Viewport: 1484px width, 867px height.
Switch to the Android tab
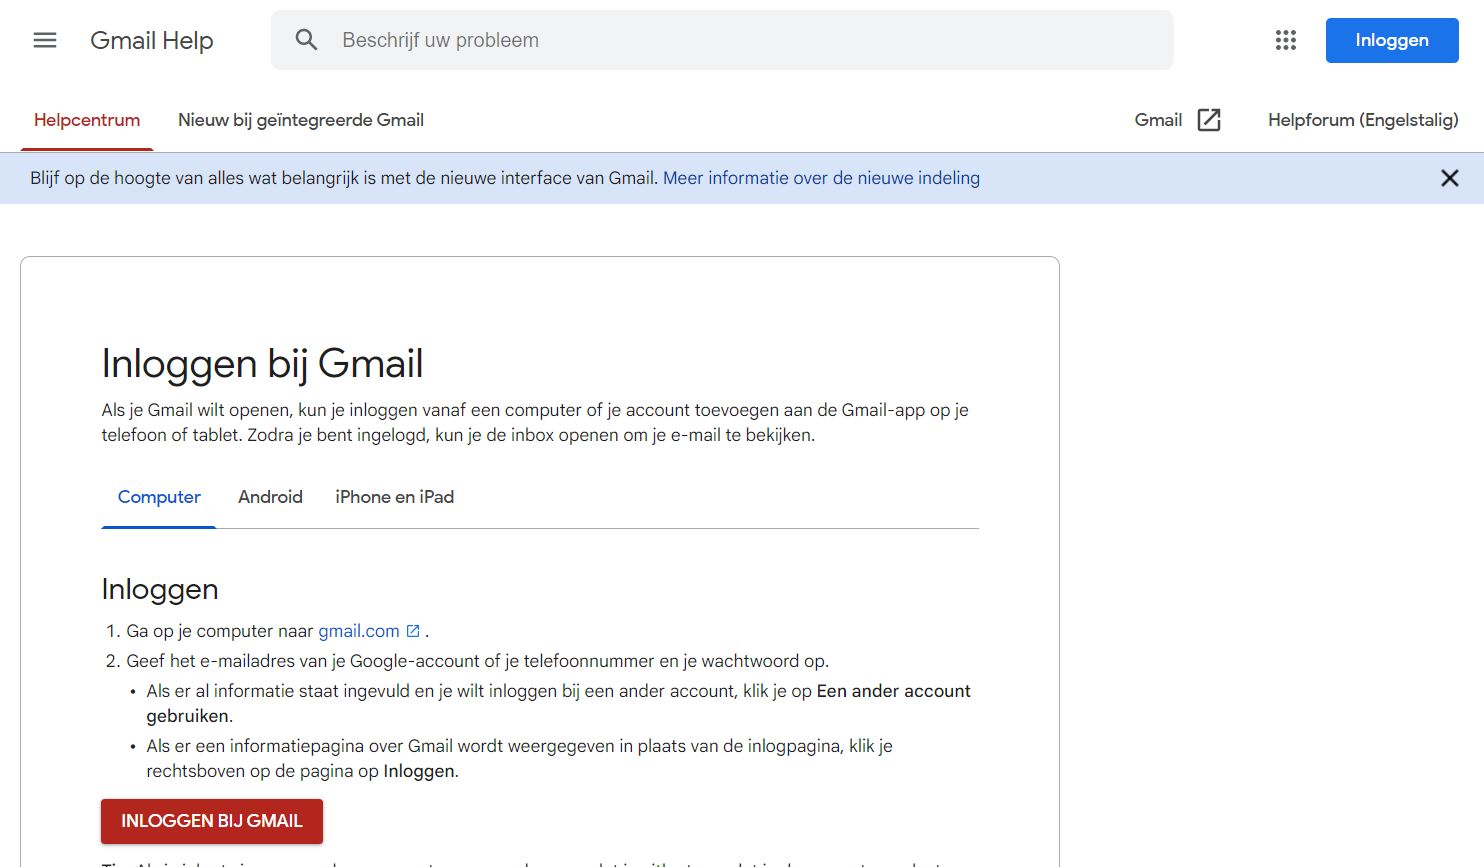tap(270, 497)
